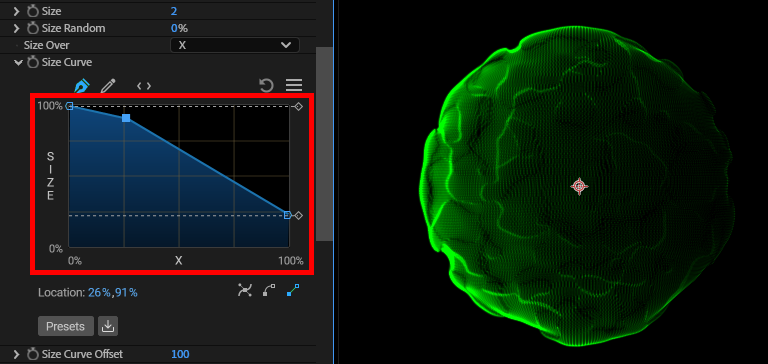This screenshot has height=364, width=768.
Task: Collapse the Size Curve section
Action: (18, 62)
